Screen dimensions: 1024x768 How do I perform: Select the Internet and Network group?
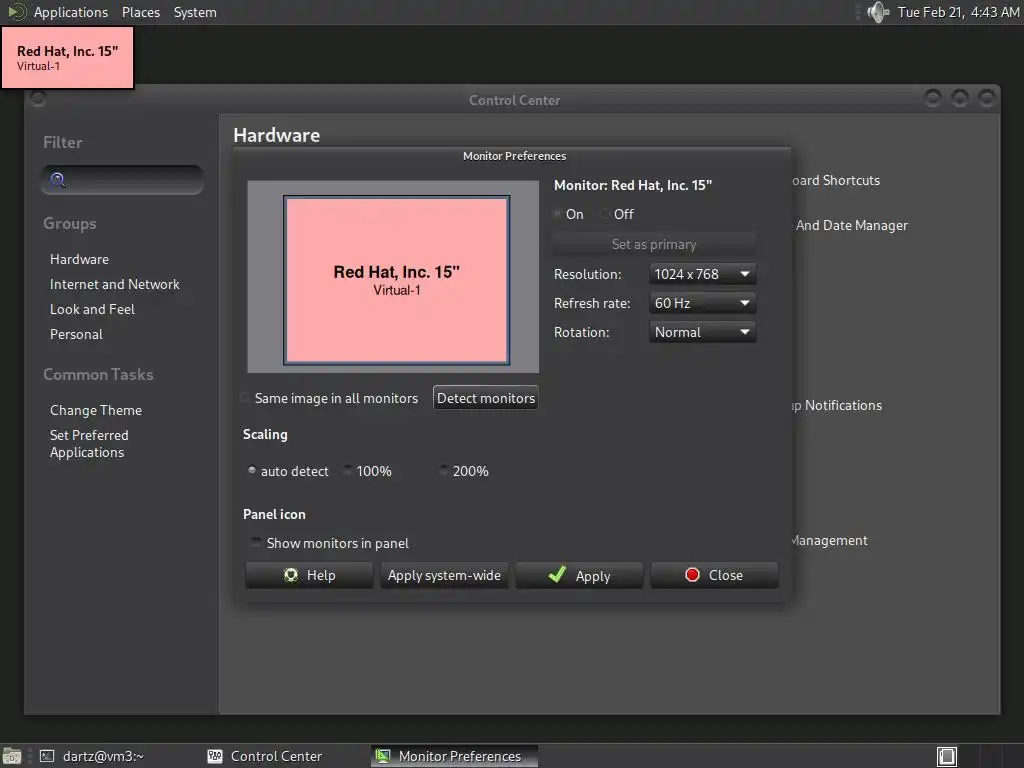pyautogui.click(x=114, y=284)
